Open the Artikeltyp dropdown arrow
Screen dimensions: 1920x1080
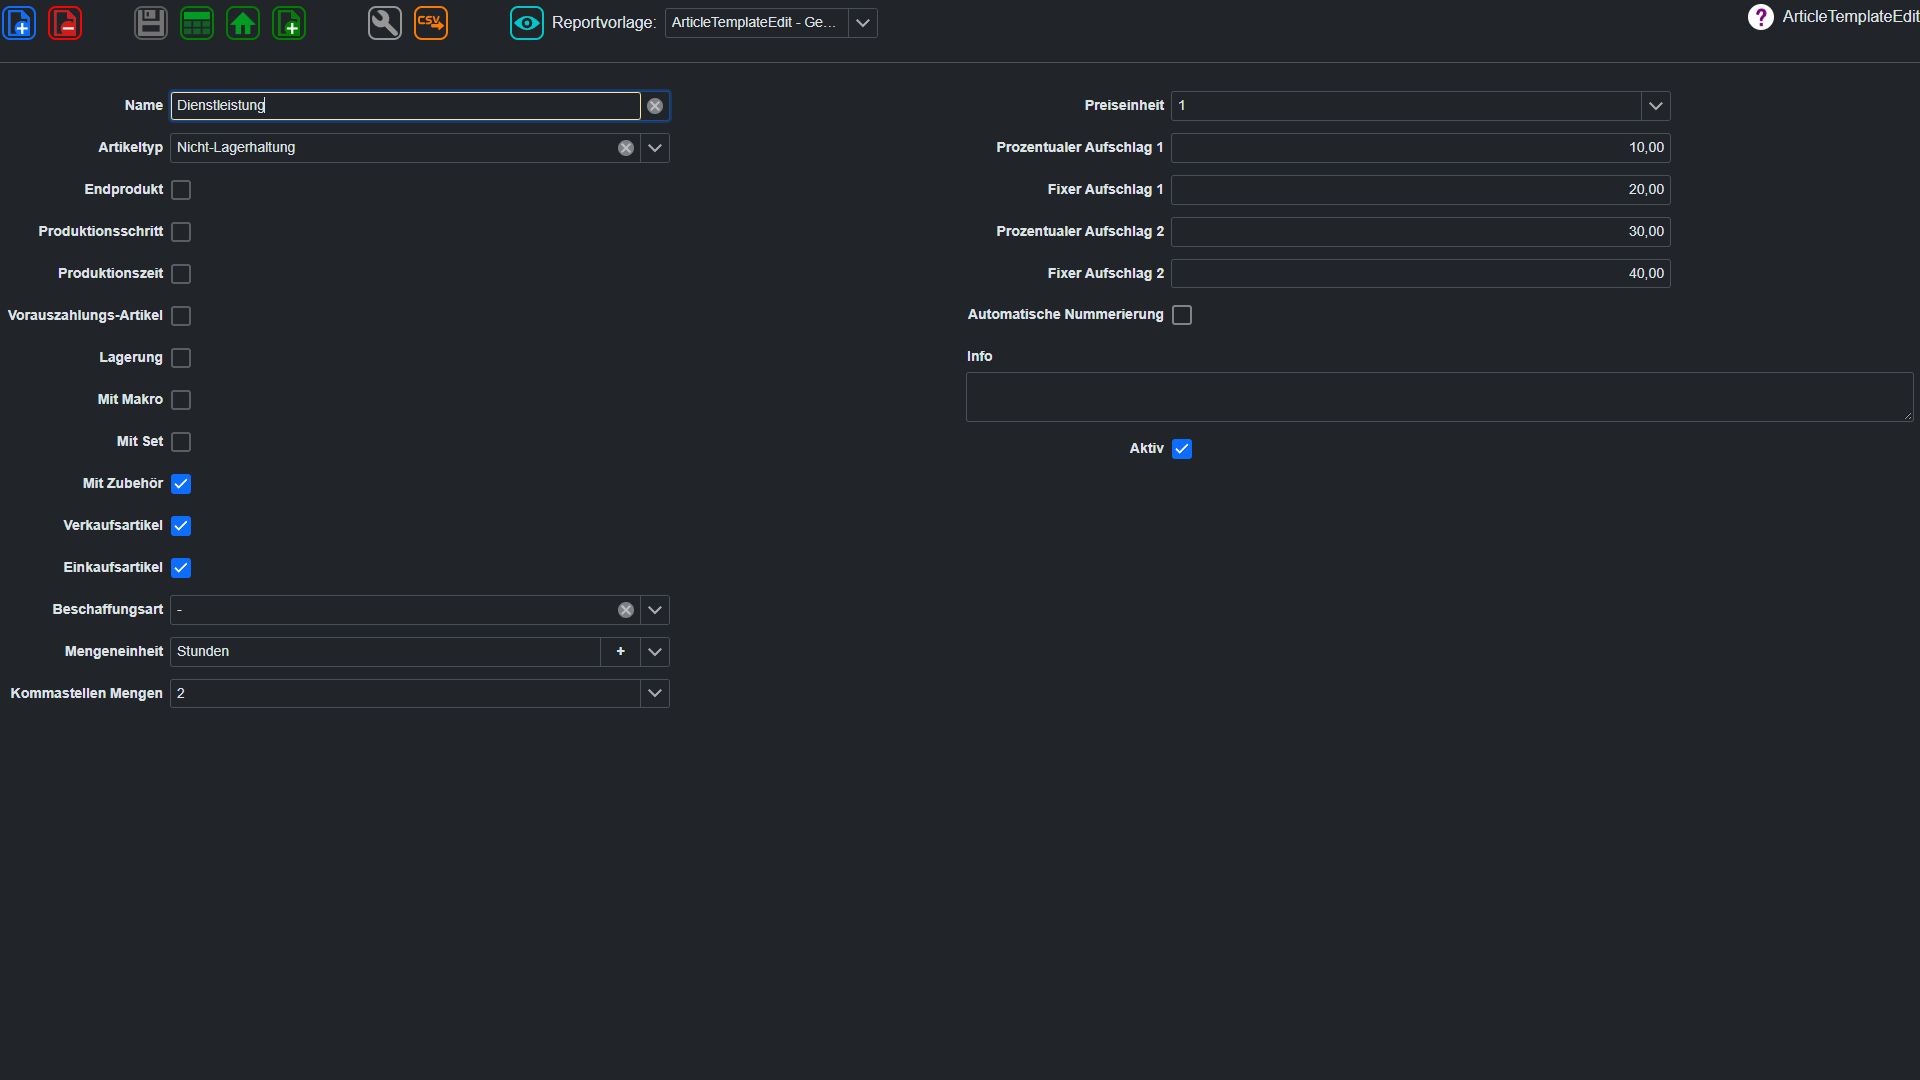(x=655, y=148)
